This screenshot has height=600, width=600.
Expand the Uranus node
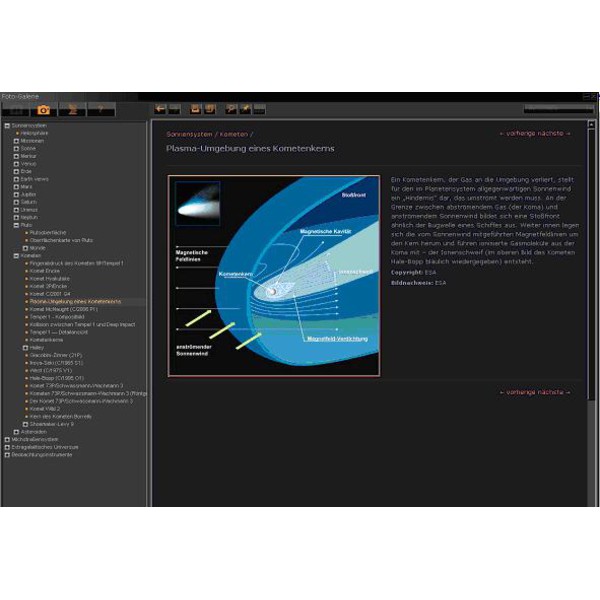pyautogui.click(x=16, y=210)
